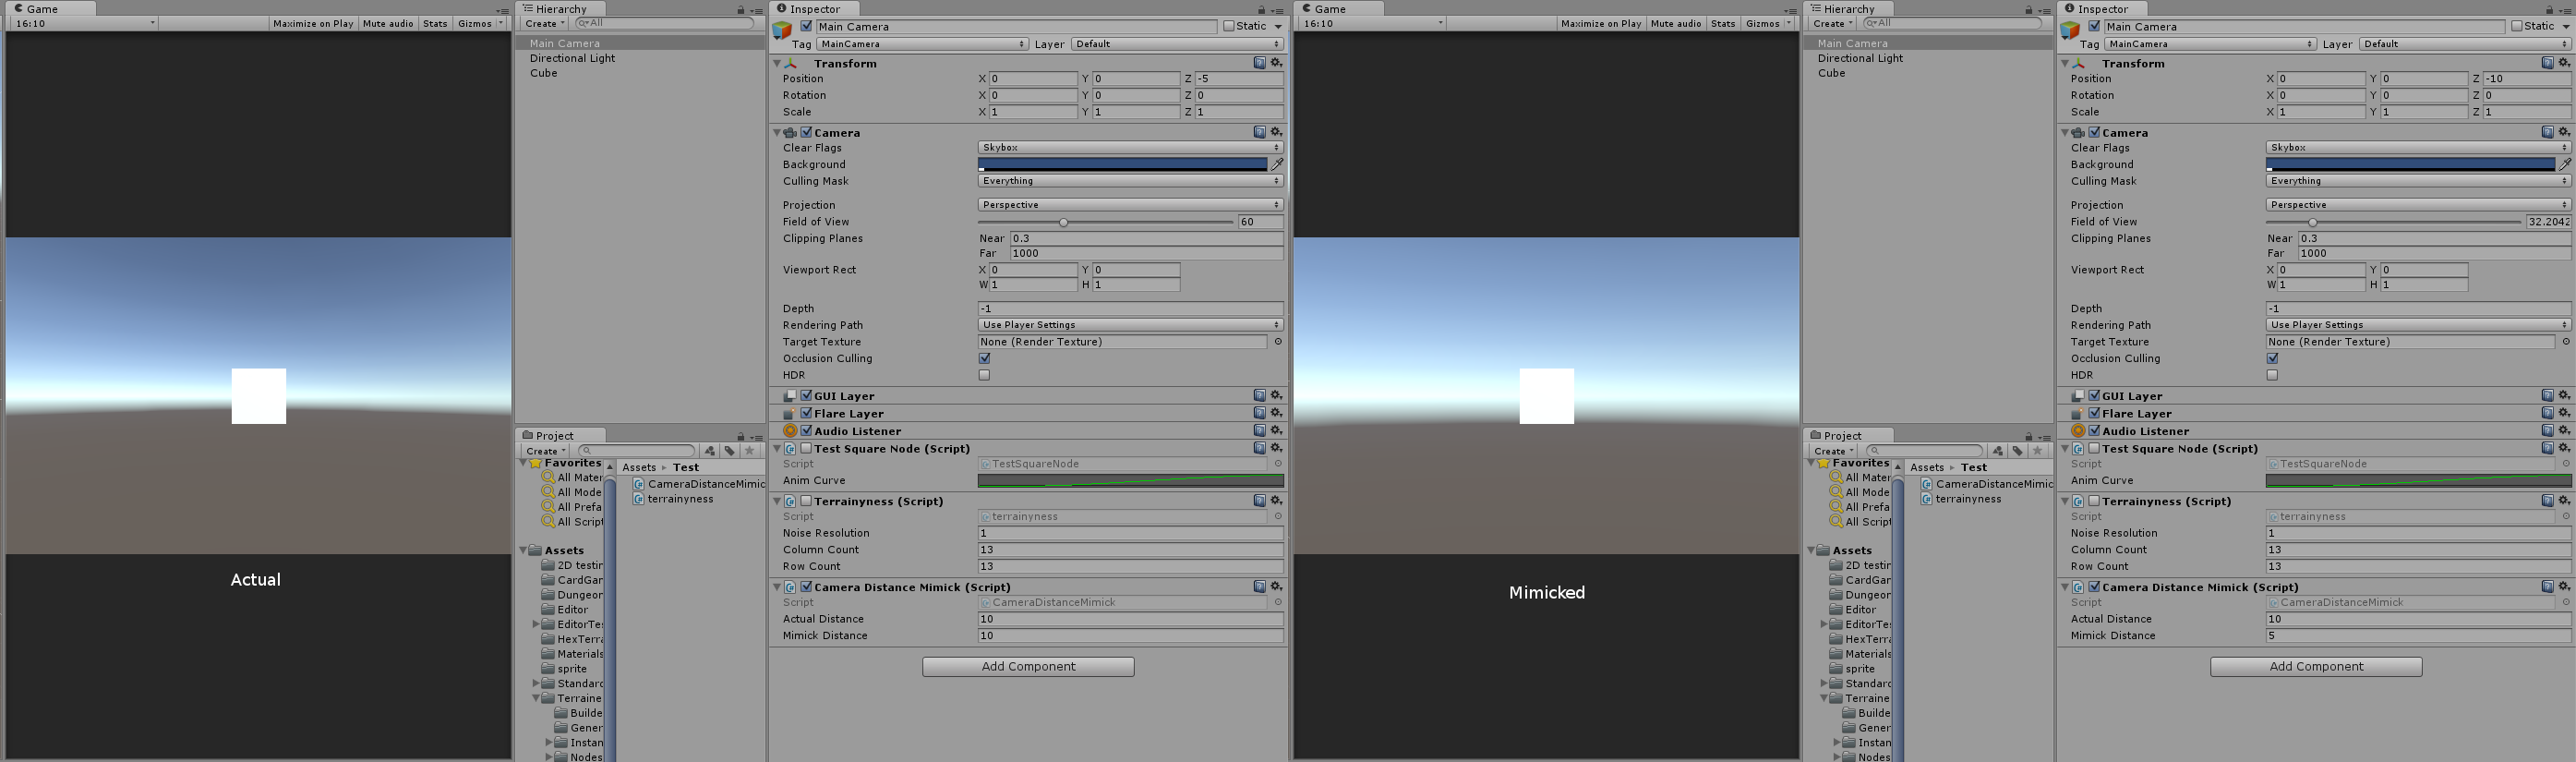Screen dimensions: 2576x762
Task: Open Camera component gear menu in Mimicked editor
Action: 2564,132
